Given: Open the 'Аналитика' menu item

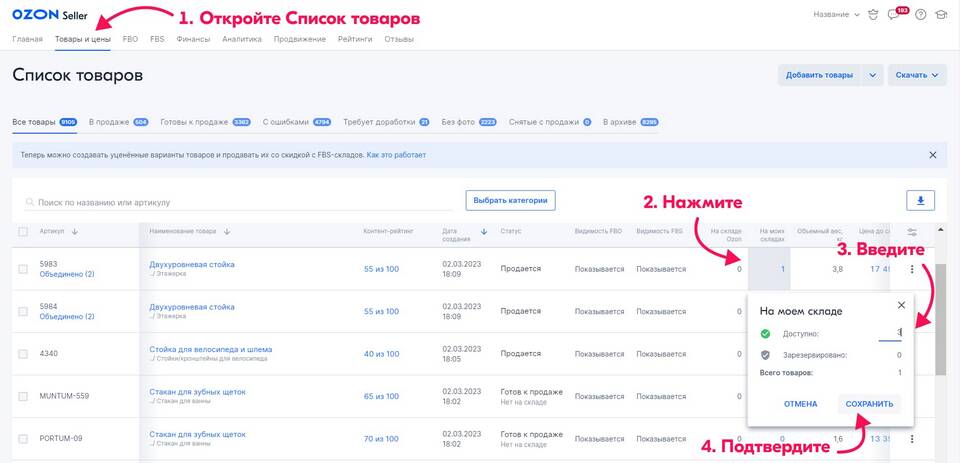Looking at the screenshot, I should [x=241, y=39].
